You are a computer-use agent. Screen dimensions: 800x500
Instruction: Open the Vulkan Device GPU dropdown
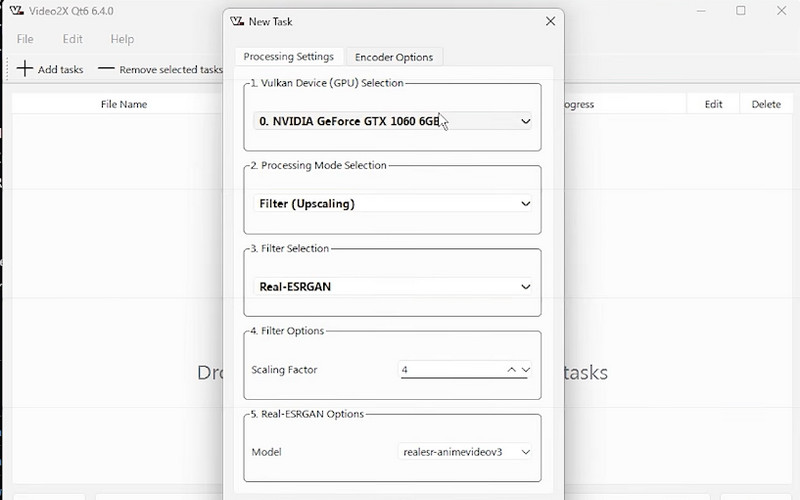(x=394, y=121)
